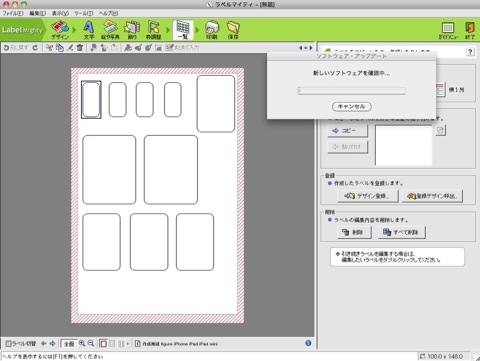The height and width of the screenshot is (361, 480).
Task: Click the デザイン登録 (register design) button
Action: click(368, 196)
